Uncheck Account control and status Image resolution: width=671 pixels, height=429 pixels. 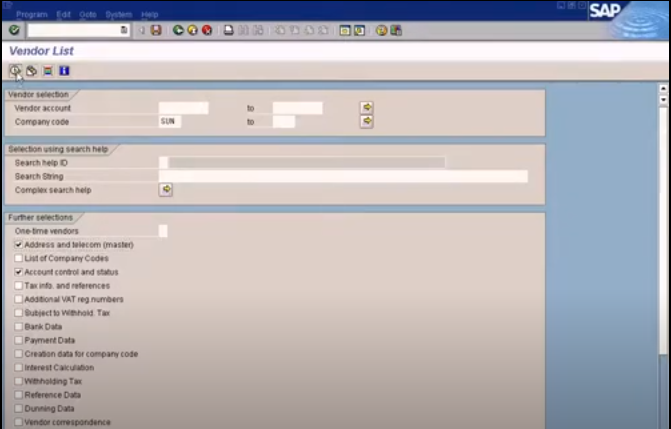(18, 272)
